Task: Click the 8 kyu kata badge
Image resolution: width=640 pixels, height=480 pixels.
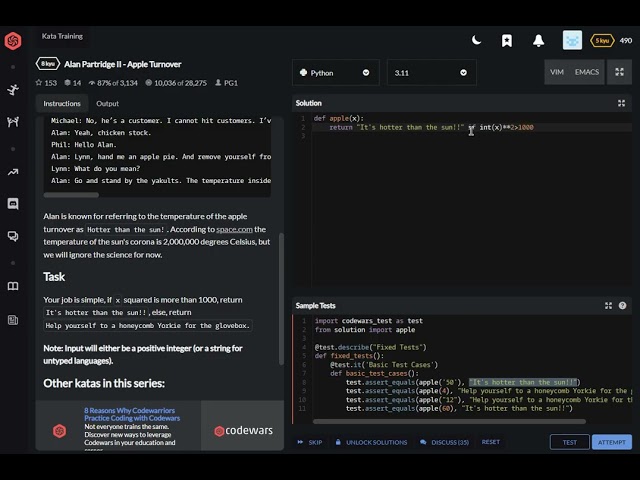Action: [48, 64]
